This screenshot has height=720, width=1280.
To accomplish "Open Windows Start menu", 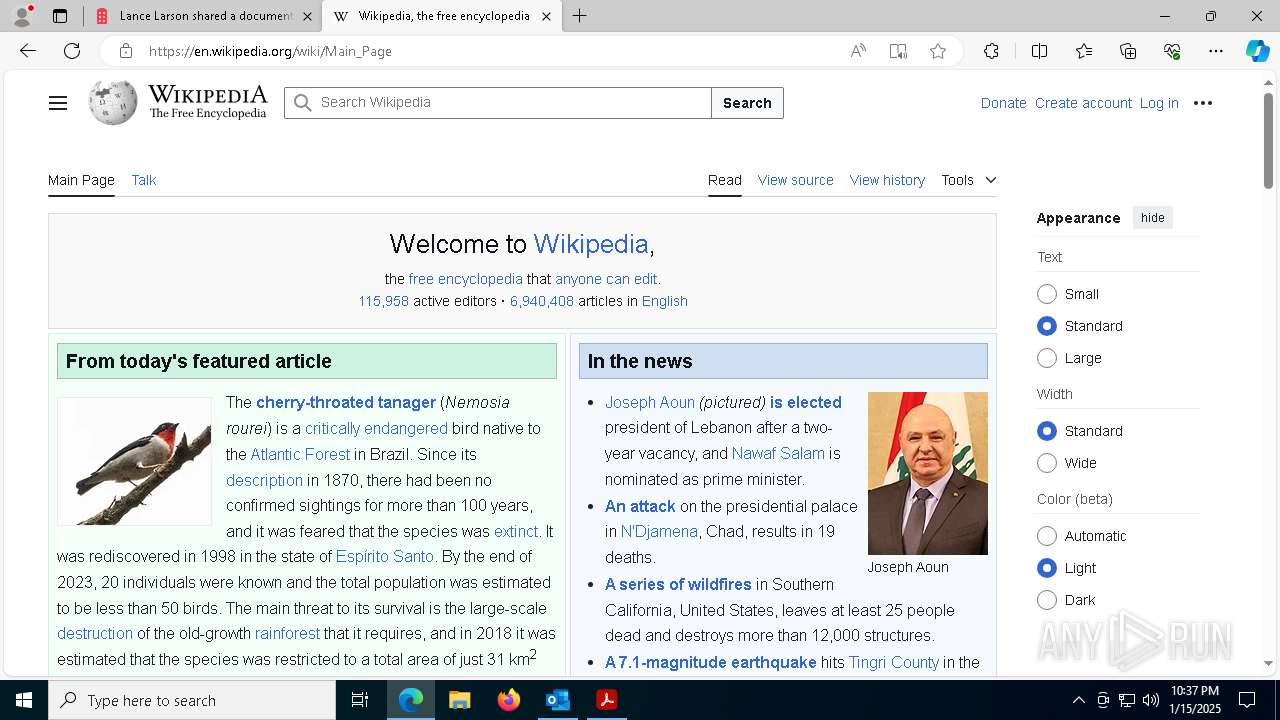I will [24, 700].
